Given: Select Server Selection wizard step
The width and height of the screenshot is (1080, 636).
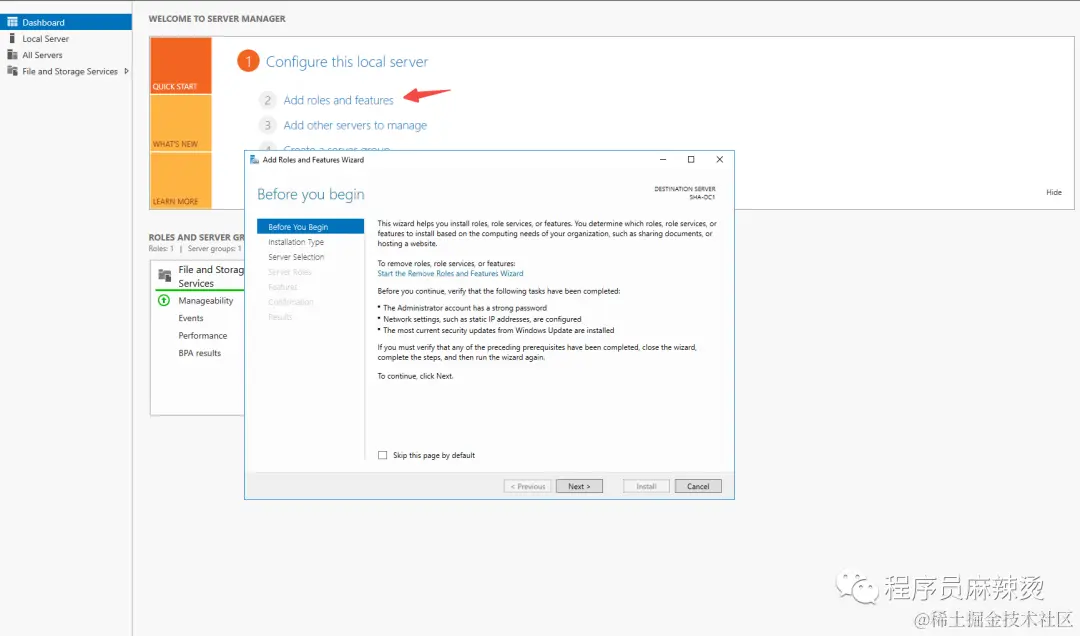Looking at the screenshot, I should coord(295,257).
